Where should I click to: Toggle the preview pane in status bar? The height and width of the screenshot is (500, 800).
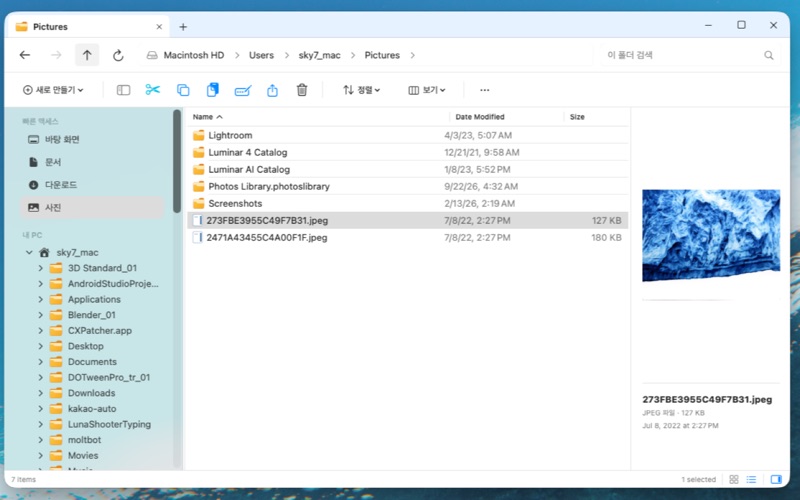[x=776, y=479]
